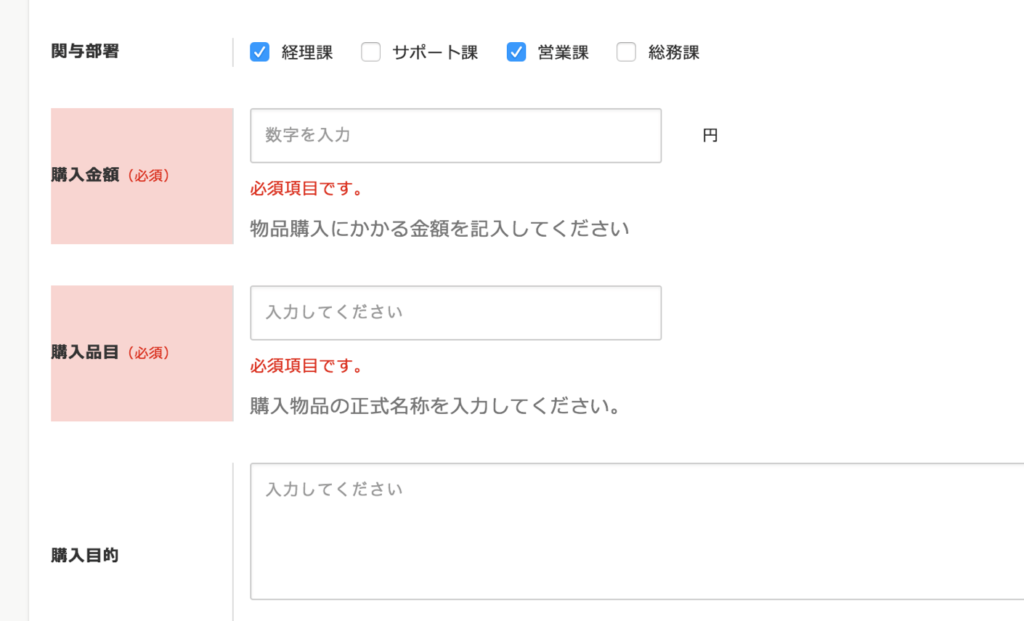The width and height of the screenshot is (1024, 621).
Task: Click the 購入品目 text input field
Action: click(x=455, y=312)
